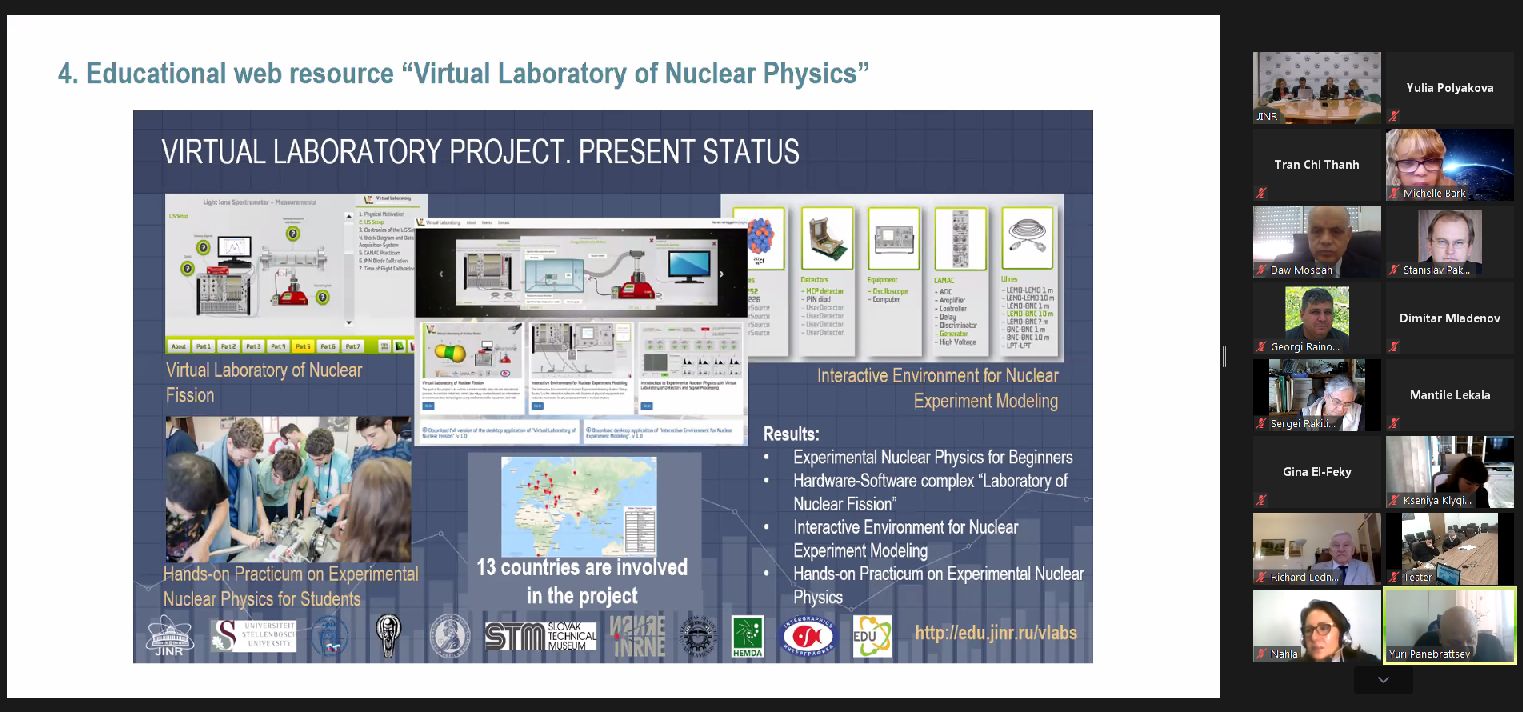This screenshot has height=712, width=1523.
Task: Select the About tab in fission lab image
Action: point(182,346)
